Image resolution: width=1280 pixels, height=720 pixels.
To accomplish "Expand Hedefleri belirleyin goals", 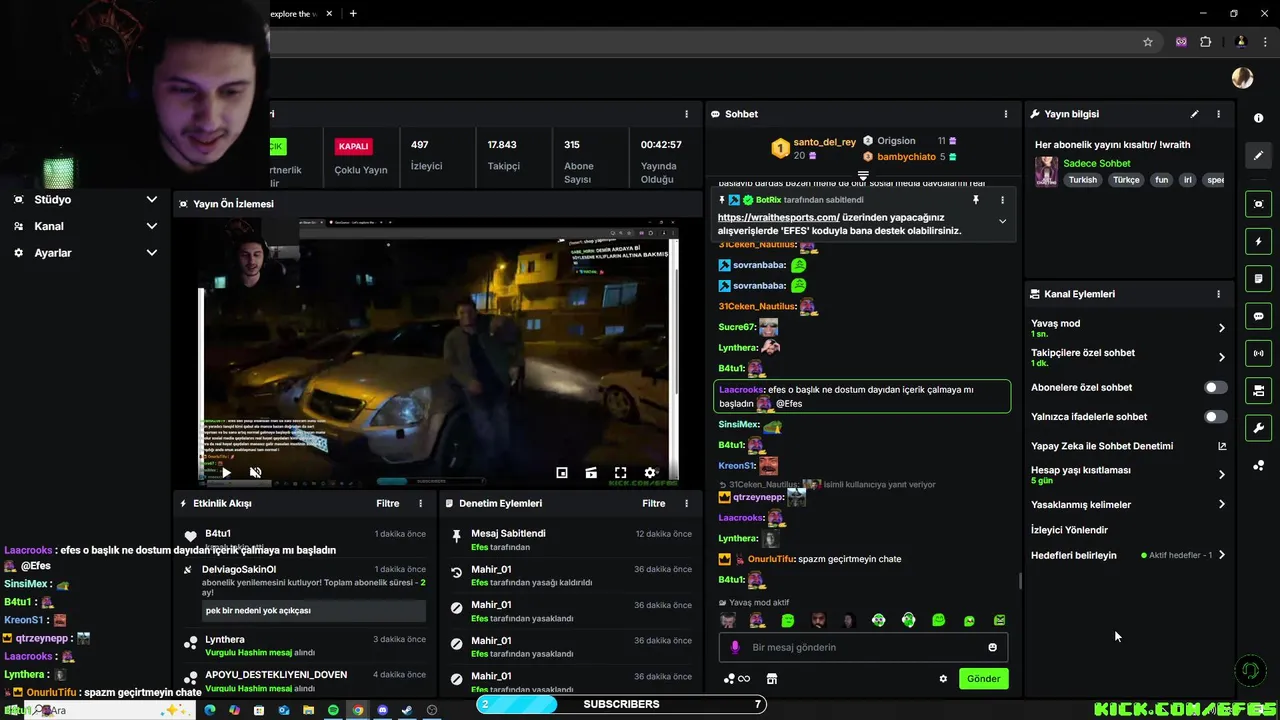I will click(1221, 555).
